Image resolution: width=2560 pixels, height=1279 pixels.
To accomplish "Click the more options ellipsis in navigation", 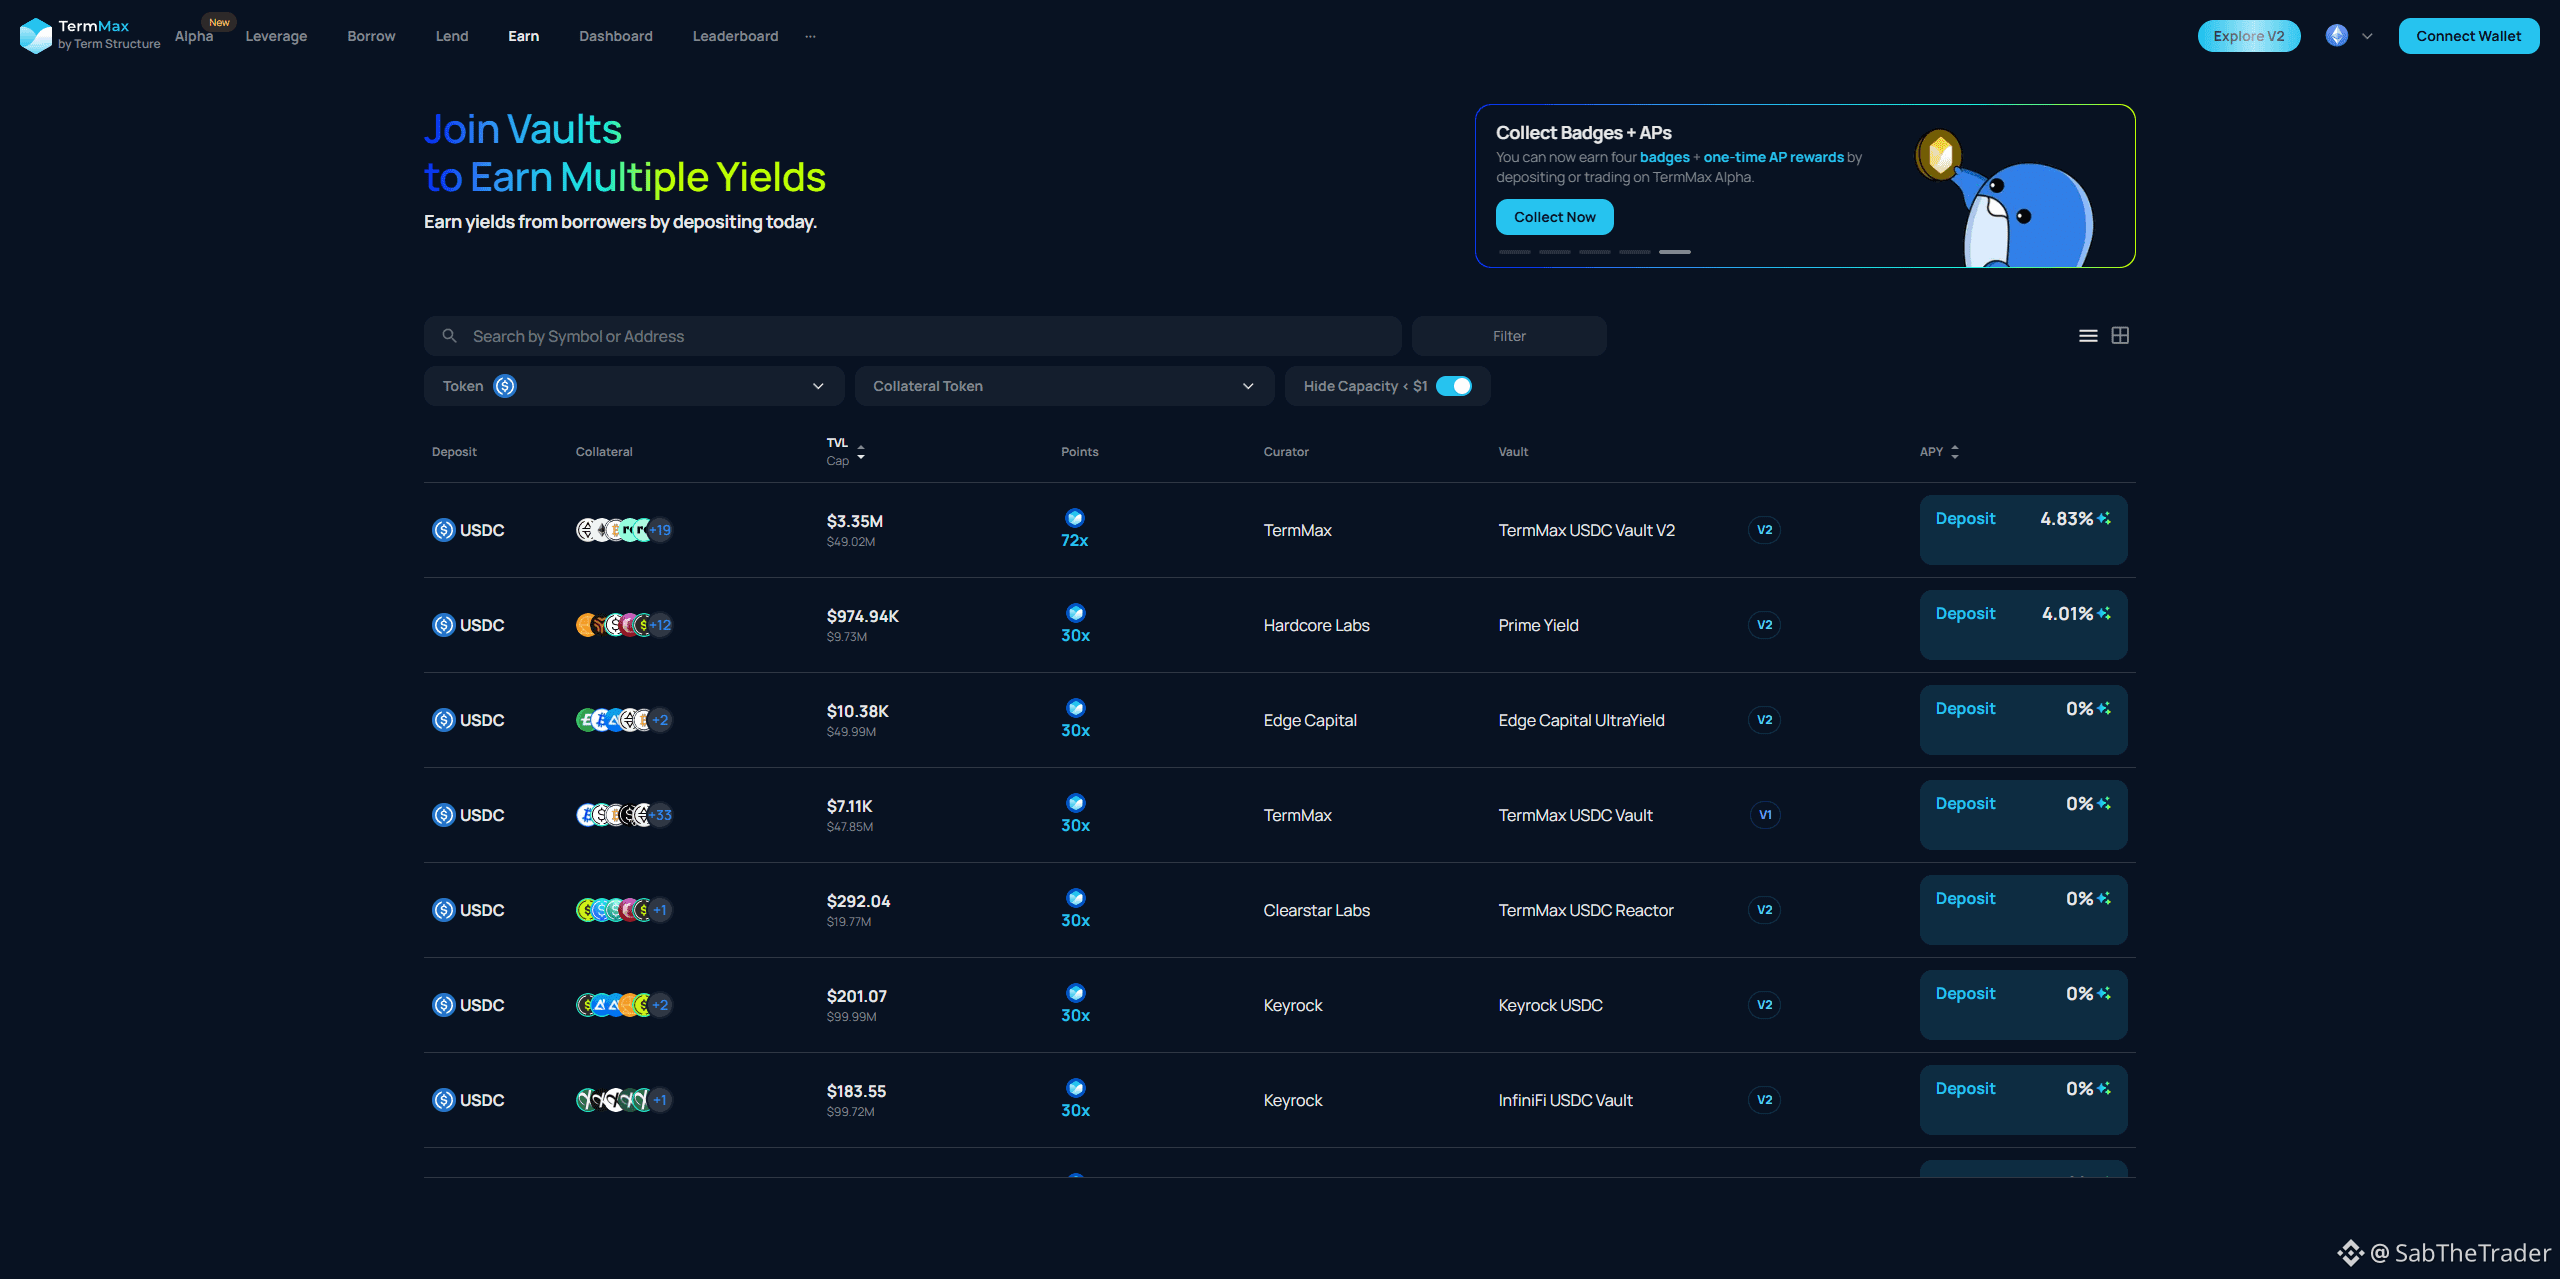I will pos(810,36).
